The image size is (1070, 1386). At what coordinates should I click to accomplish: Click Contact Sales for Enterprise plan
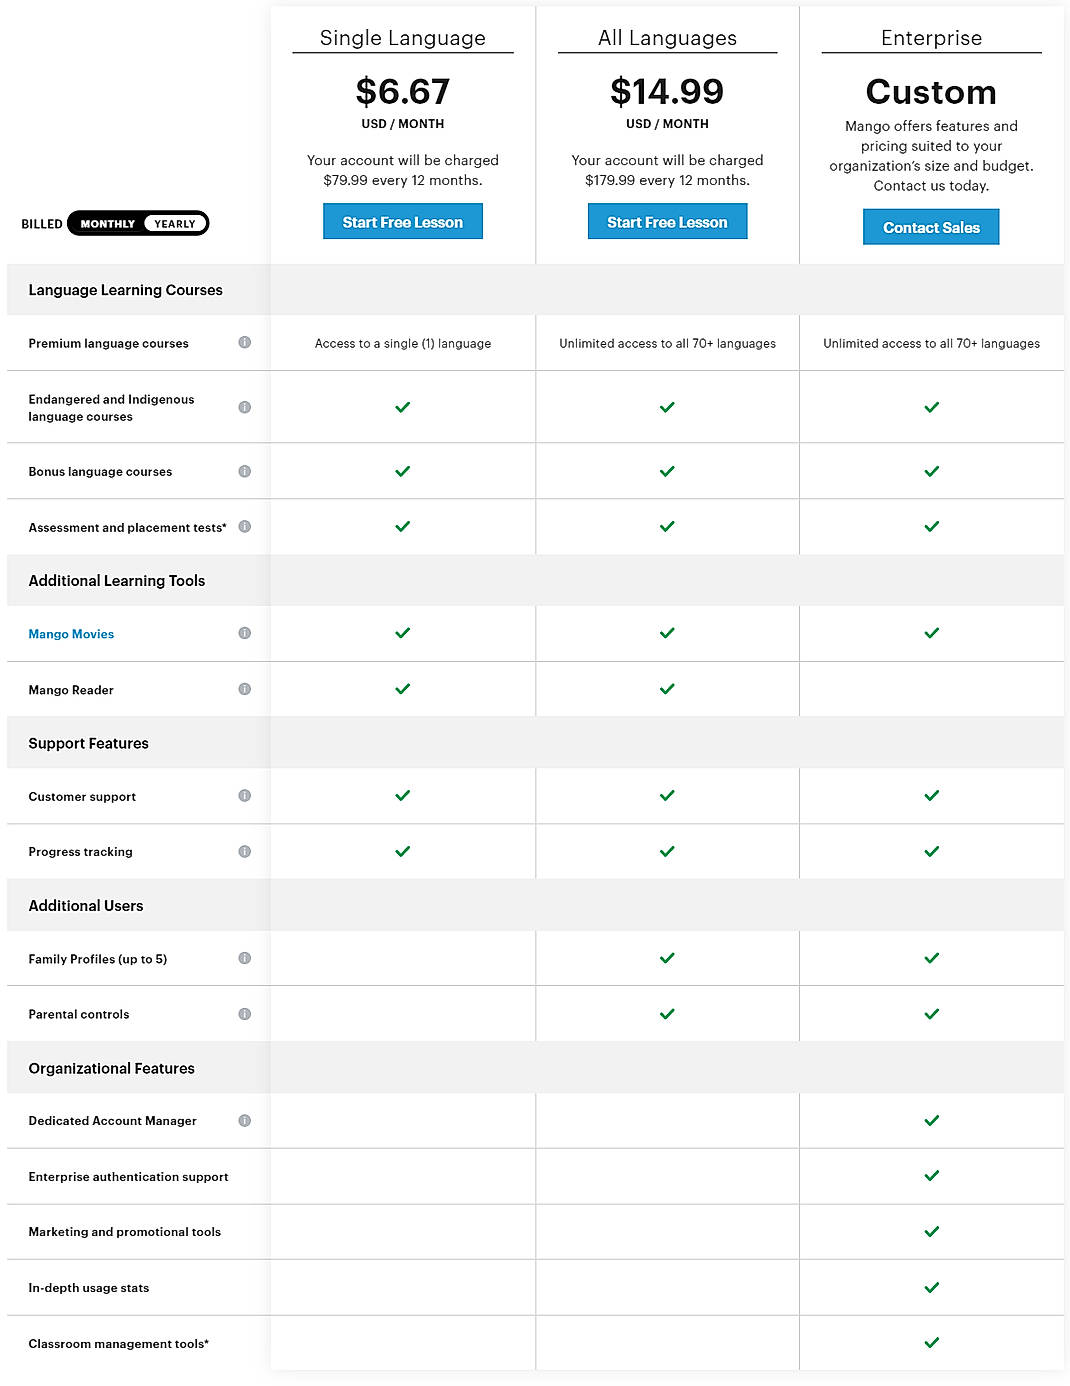[x=931, y=227]
